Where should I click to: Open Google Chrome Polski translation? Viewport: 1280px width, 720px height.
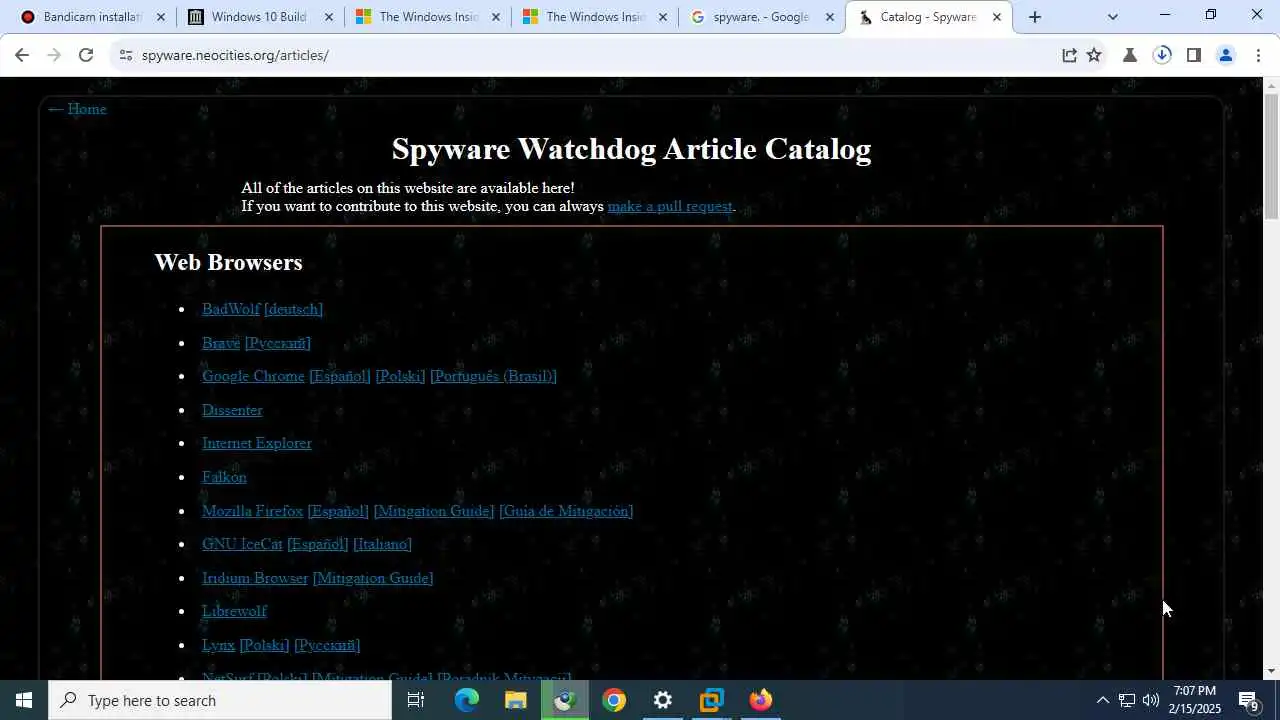coord(400,376)
